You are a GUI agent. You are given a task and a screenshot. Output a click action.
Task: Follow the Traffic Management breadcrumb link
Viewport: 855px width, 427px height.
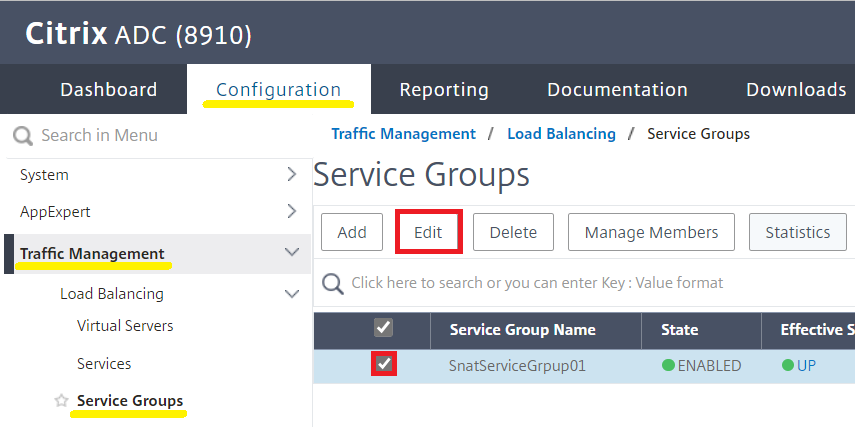(404, 134)
